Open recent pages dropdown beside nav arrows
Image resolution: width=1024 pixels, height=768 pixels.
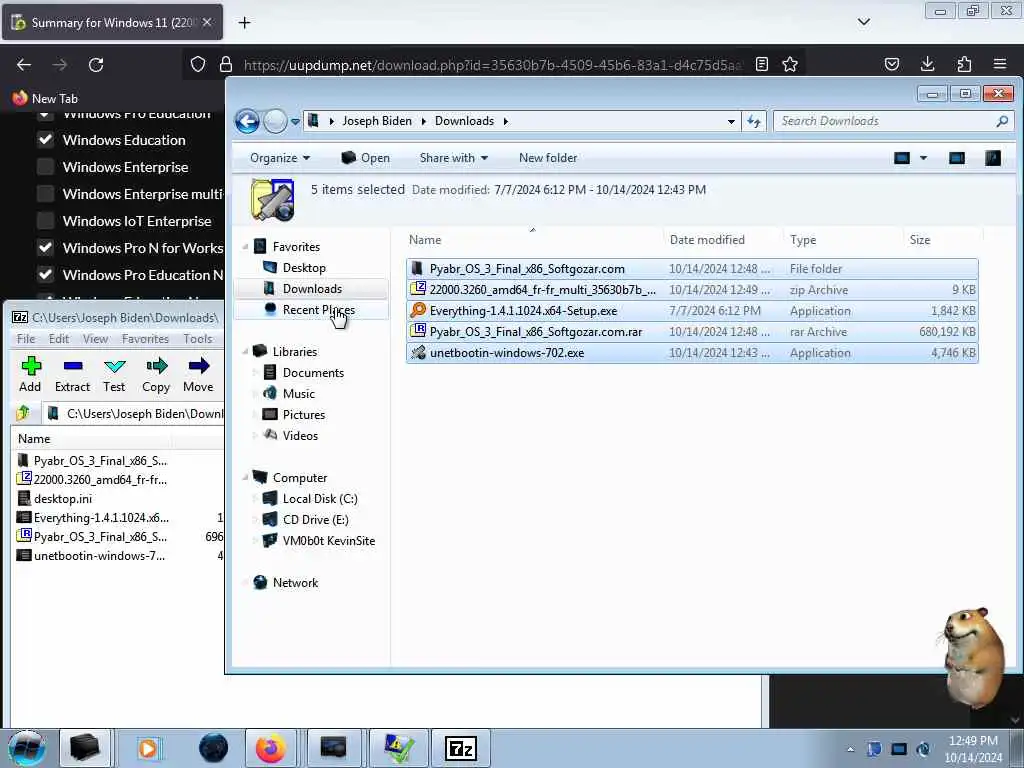[295, 121]
